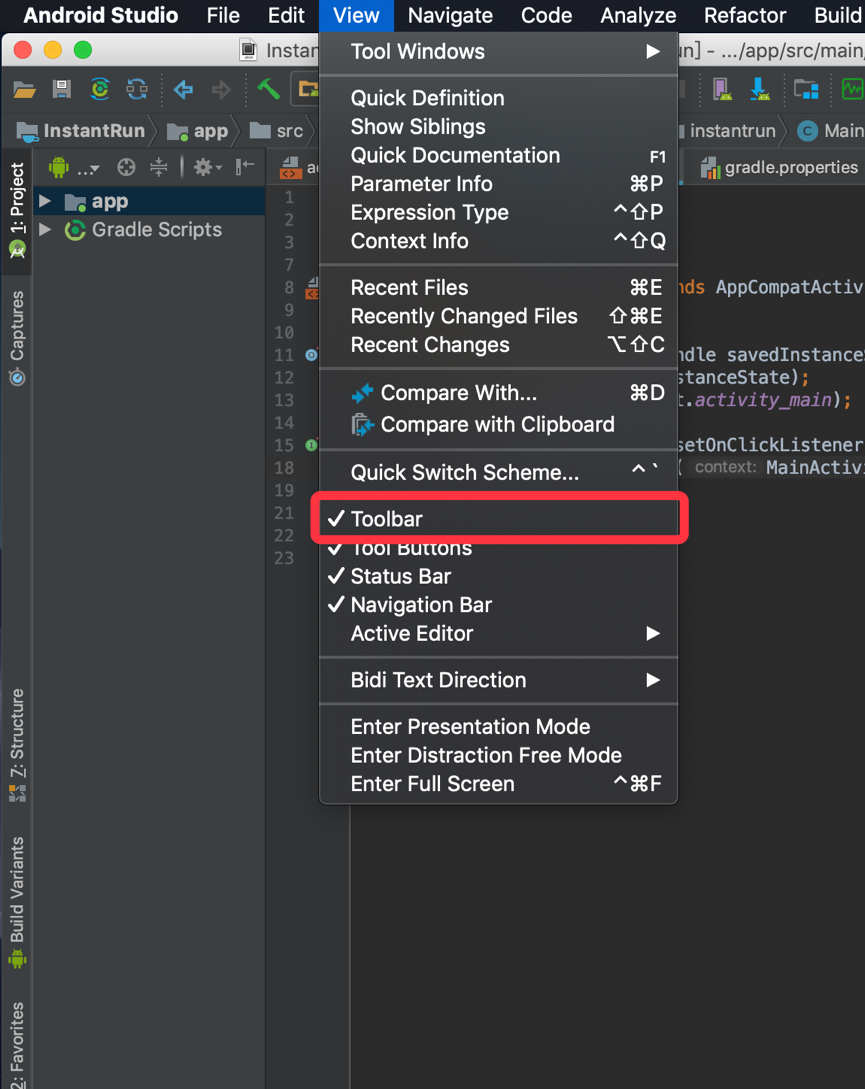
Task: Open the green Android Profiler icon
Action: pyautogui.click(x=852, y=89)
